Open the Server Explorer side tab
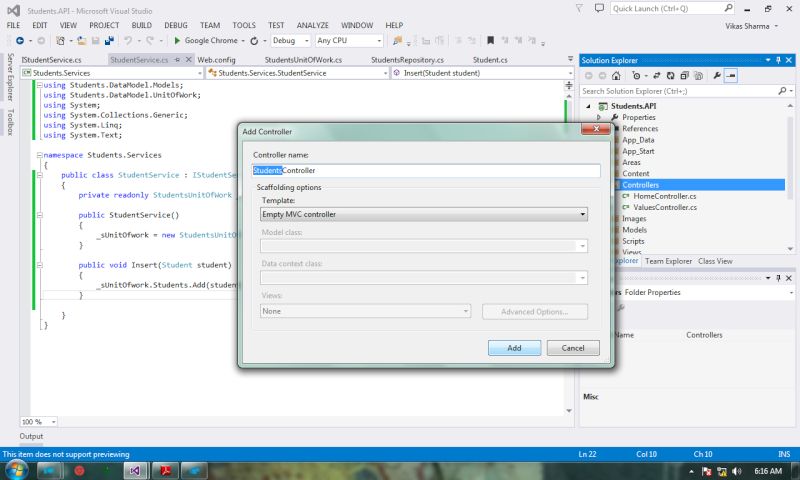This screenshot has height=480, width=800. [11, 77]
